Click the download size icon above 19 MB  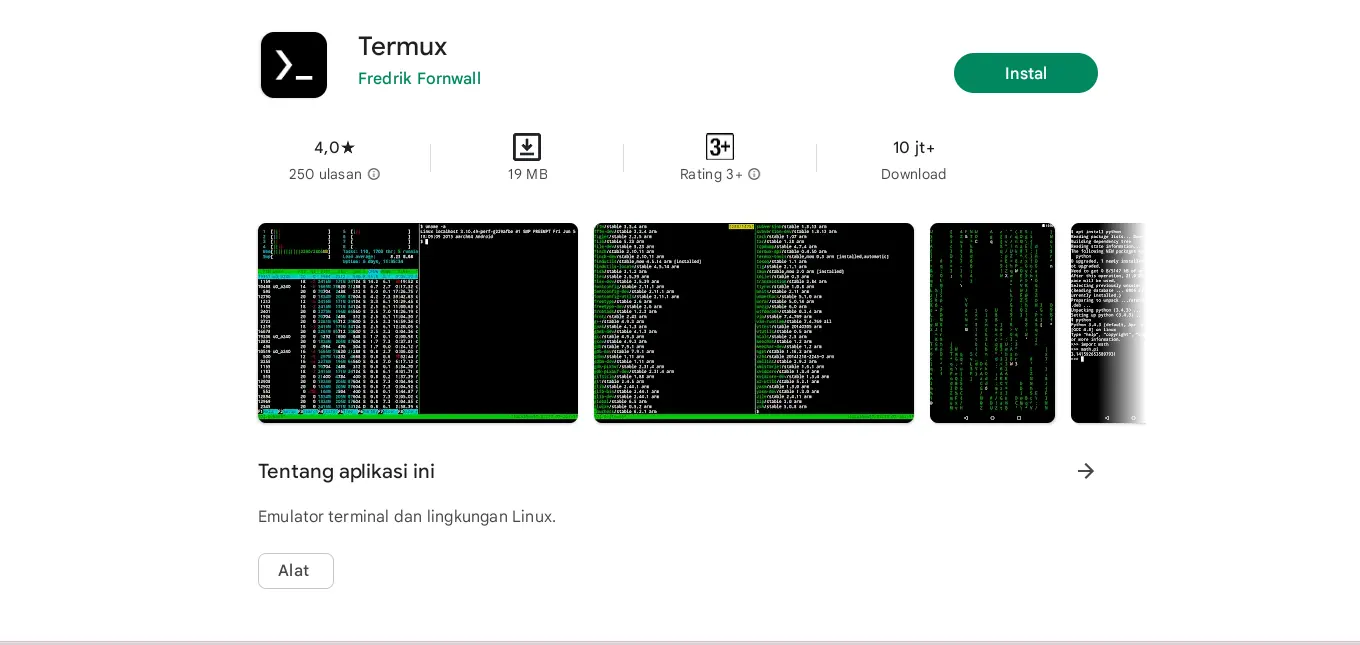(527, 147)
